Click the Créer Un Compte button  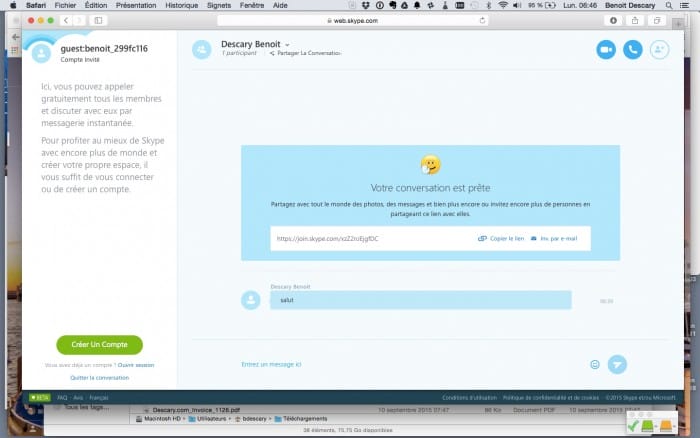click(100, 345)
